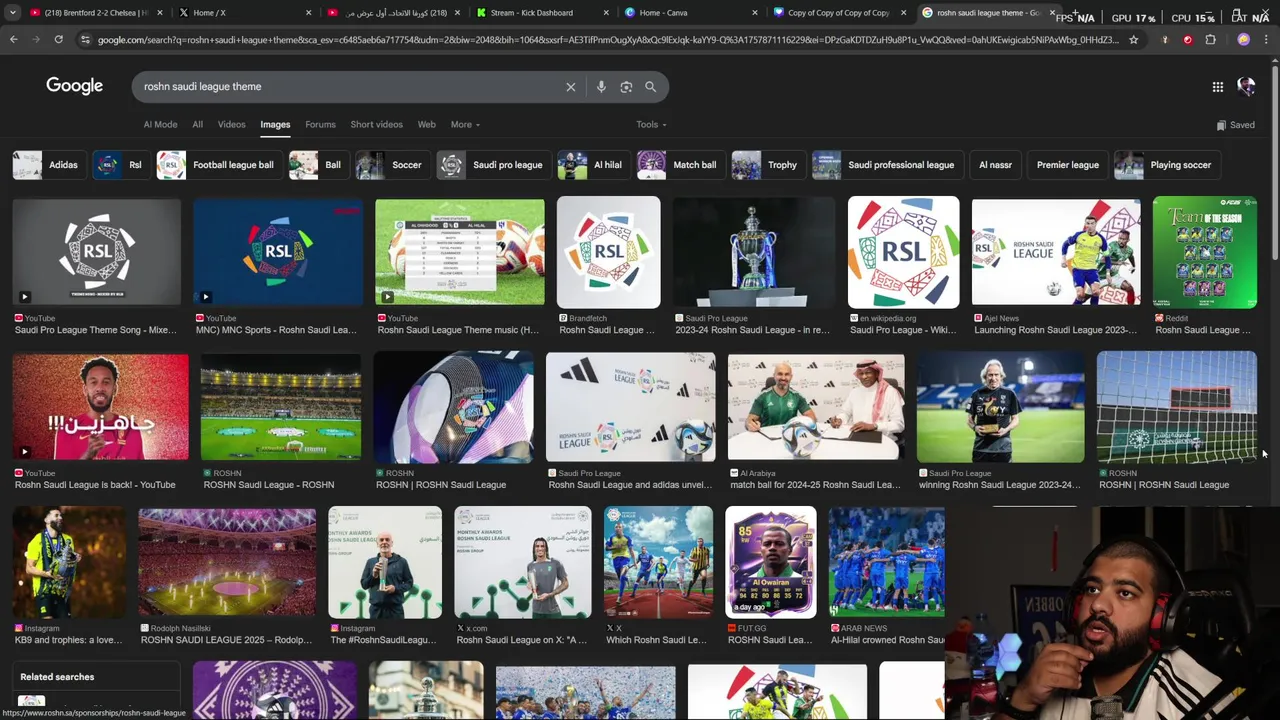Click the browser profile avatar in toolbar
1280x720 pixels.
1243,40
